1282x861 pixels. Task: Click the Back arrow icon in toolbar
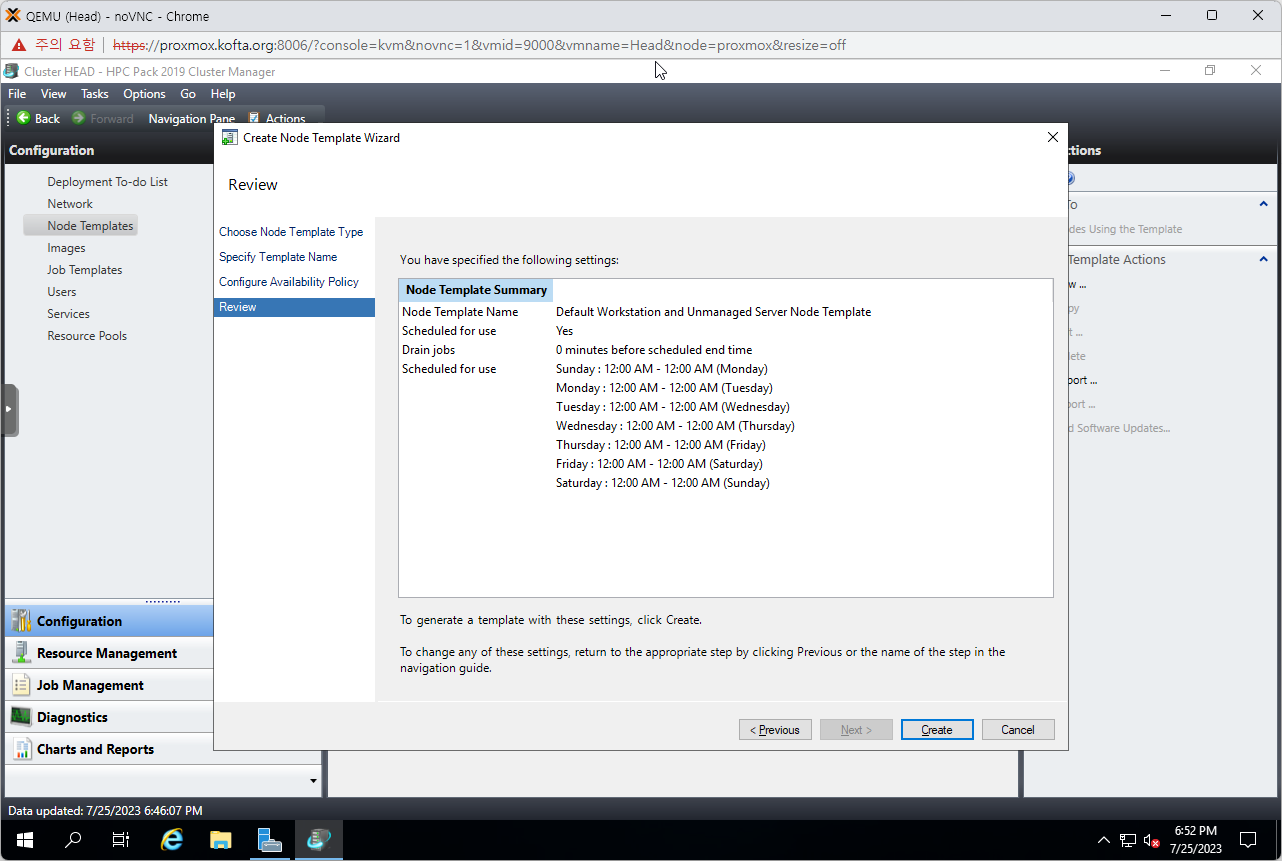tap(23, 118)
